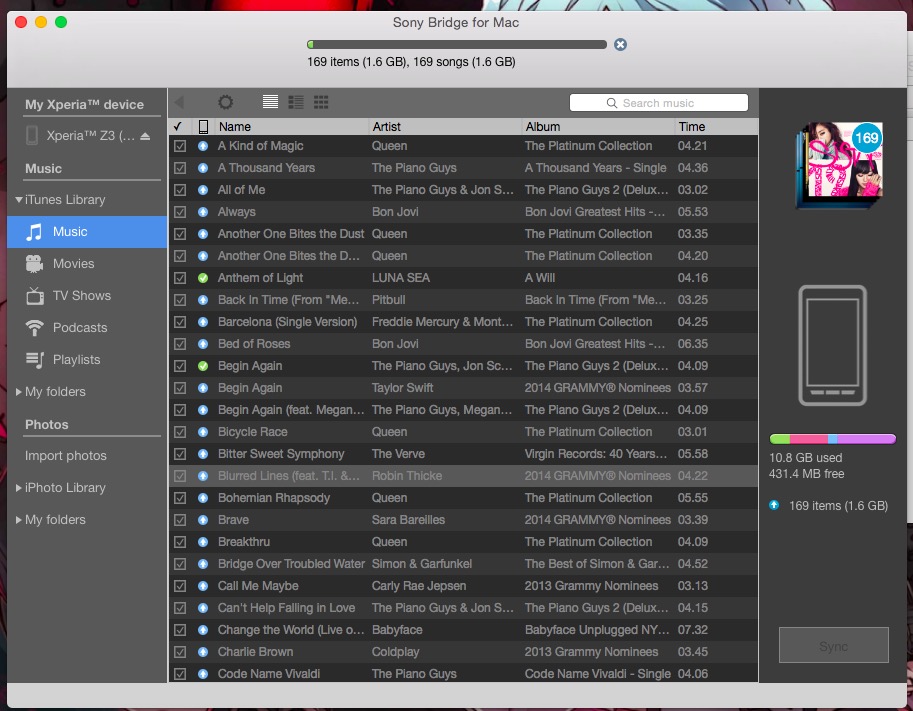The height and width of the screenshot is (711, 913).
Task: Sort songs by Album column
Action: coord(598,126)
